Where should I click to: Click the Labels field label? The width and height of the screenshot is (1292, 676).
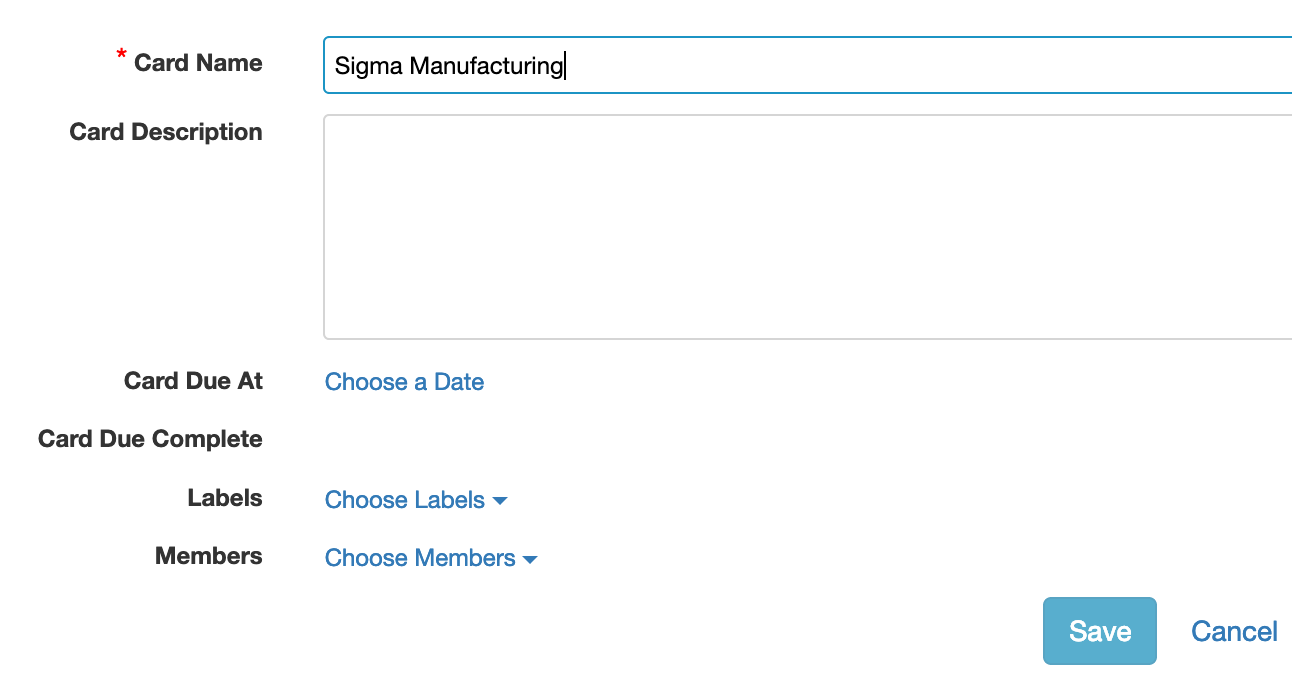pyautogui.click(x=225, y=498)
